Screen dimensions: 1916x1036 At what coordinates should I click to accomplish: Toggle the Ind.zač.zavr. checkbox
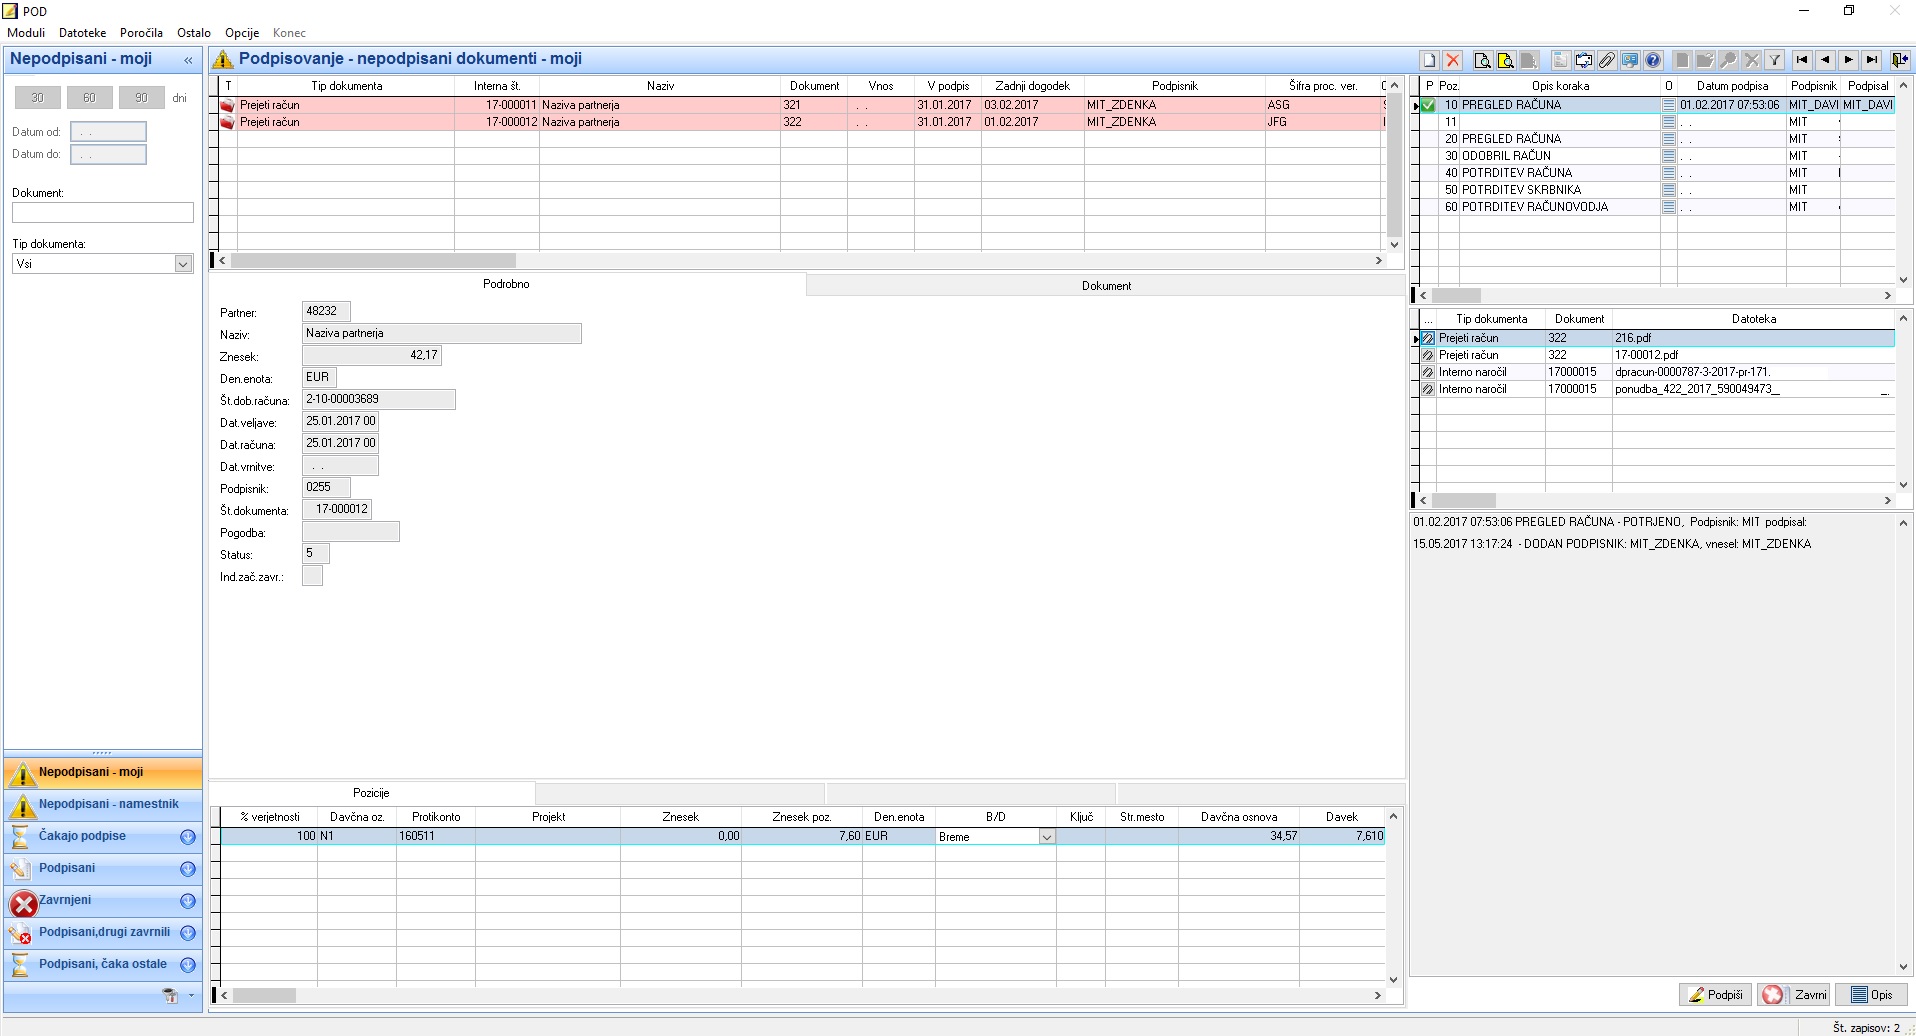pos(312,576)
